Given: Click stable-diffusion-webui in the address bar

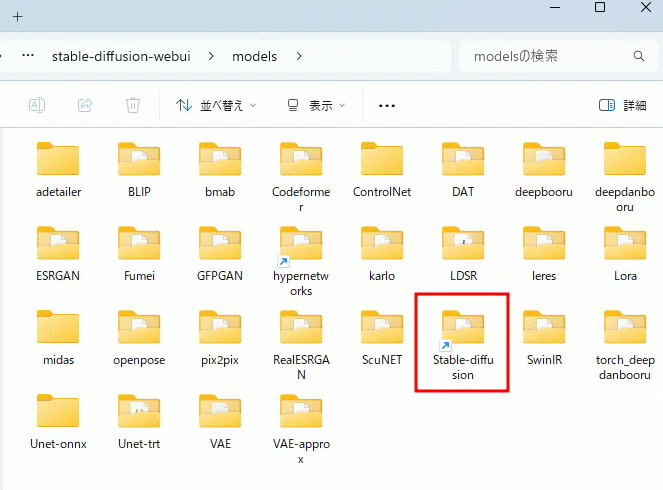Looking at the screenshot, I should tap(121, 56).
